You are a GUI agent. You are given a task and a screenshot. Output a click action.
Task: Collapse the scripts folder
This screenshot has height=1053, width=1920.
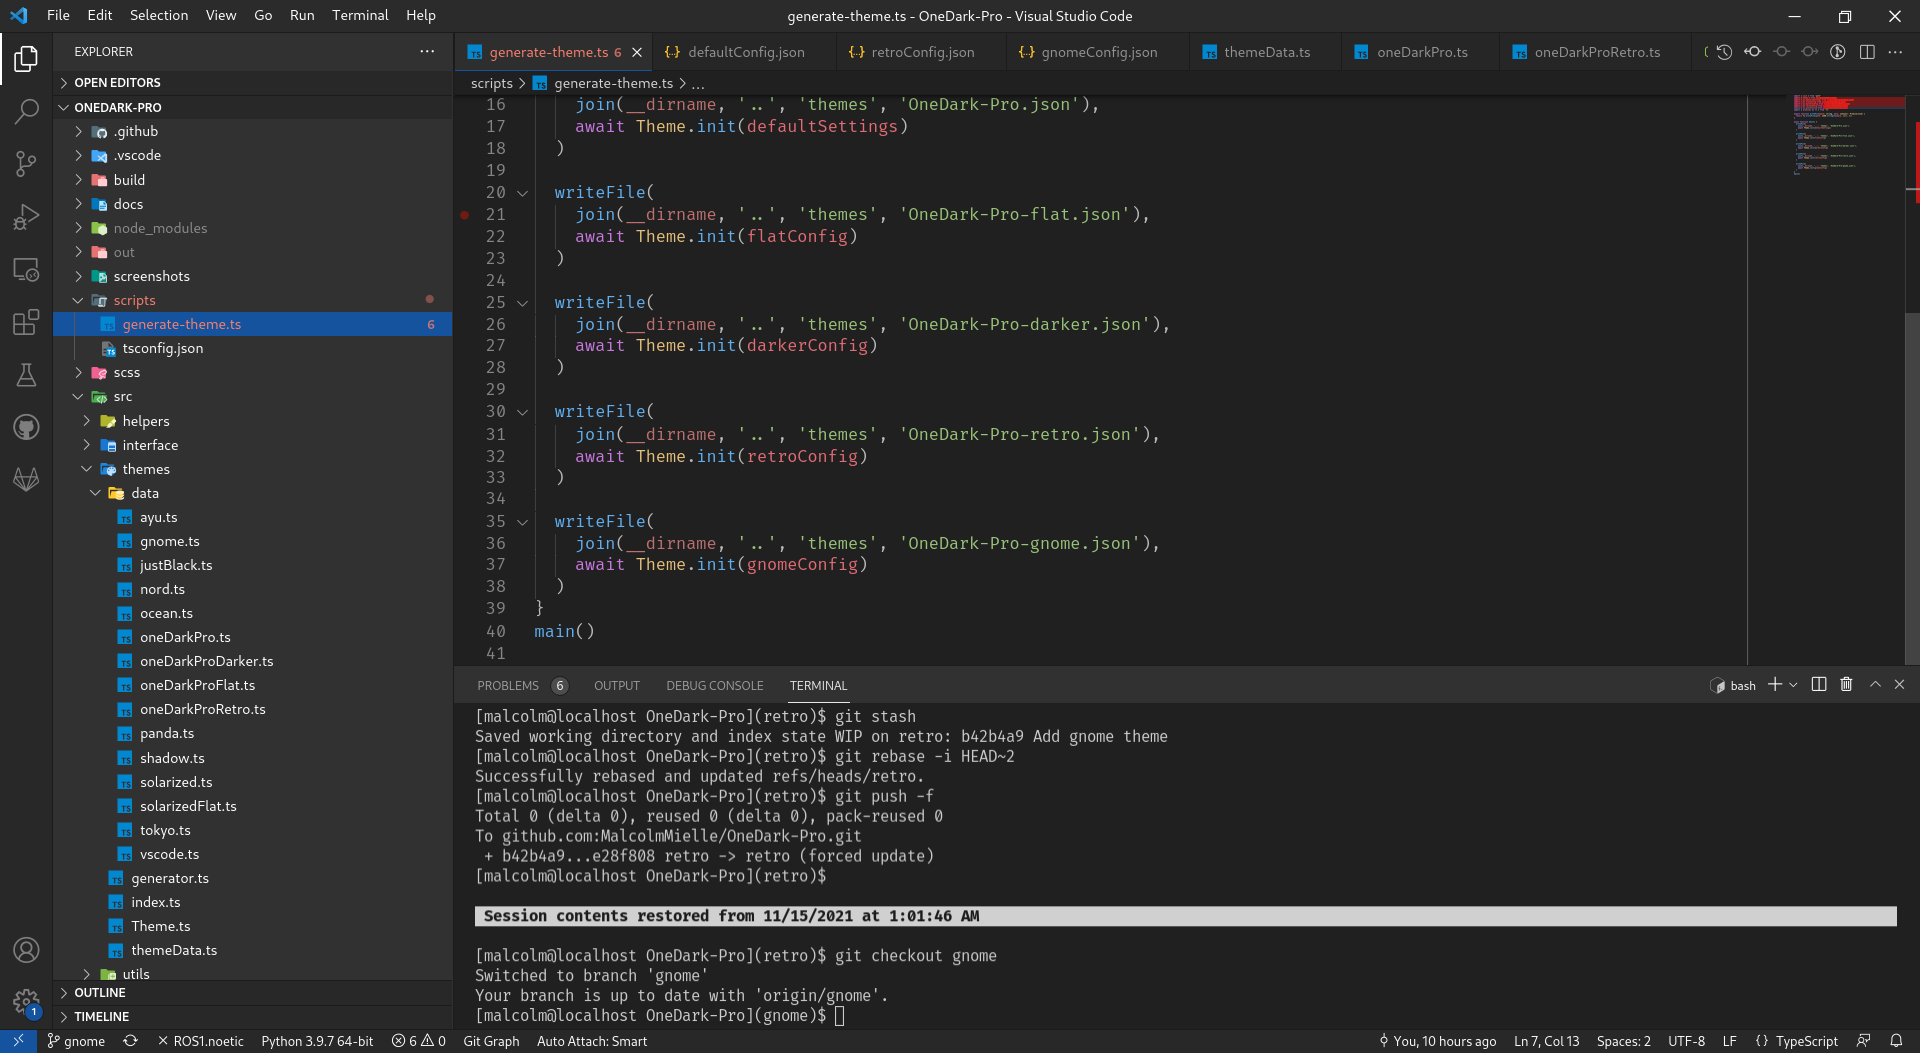click(x=79, y=300)
